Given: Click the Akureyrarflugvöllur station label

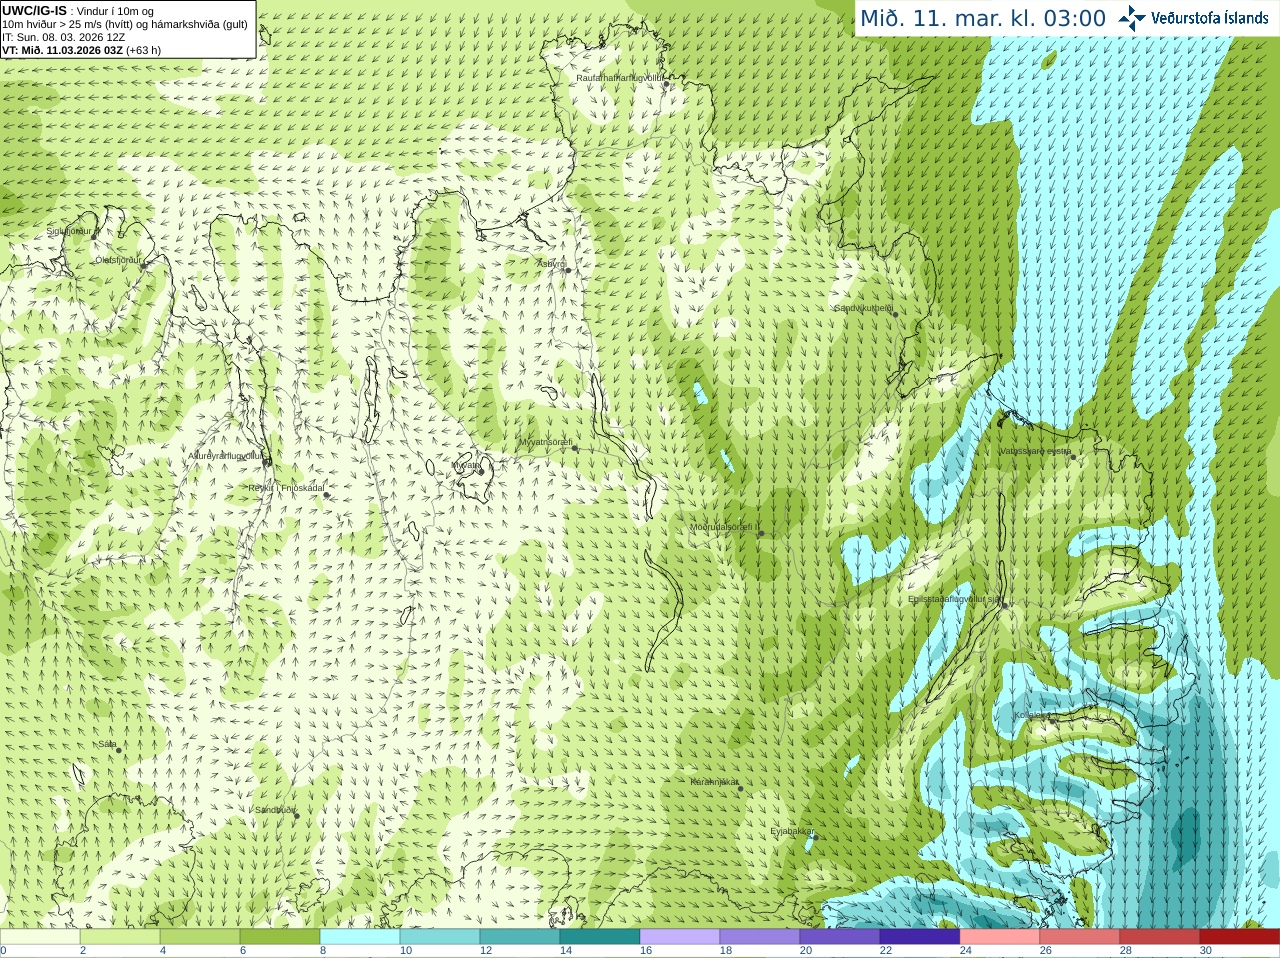Looking at the screenshot, I should click(225, 456).
